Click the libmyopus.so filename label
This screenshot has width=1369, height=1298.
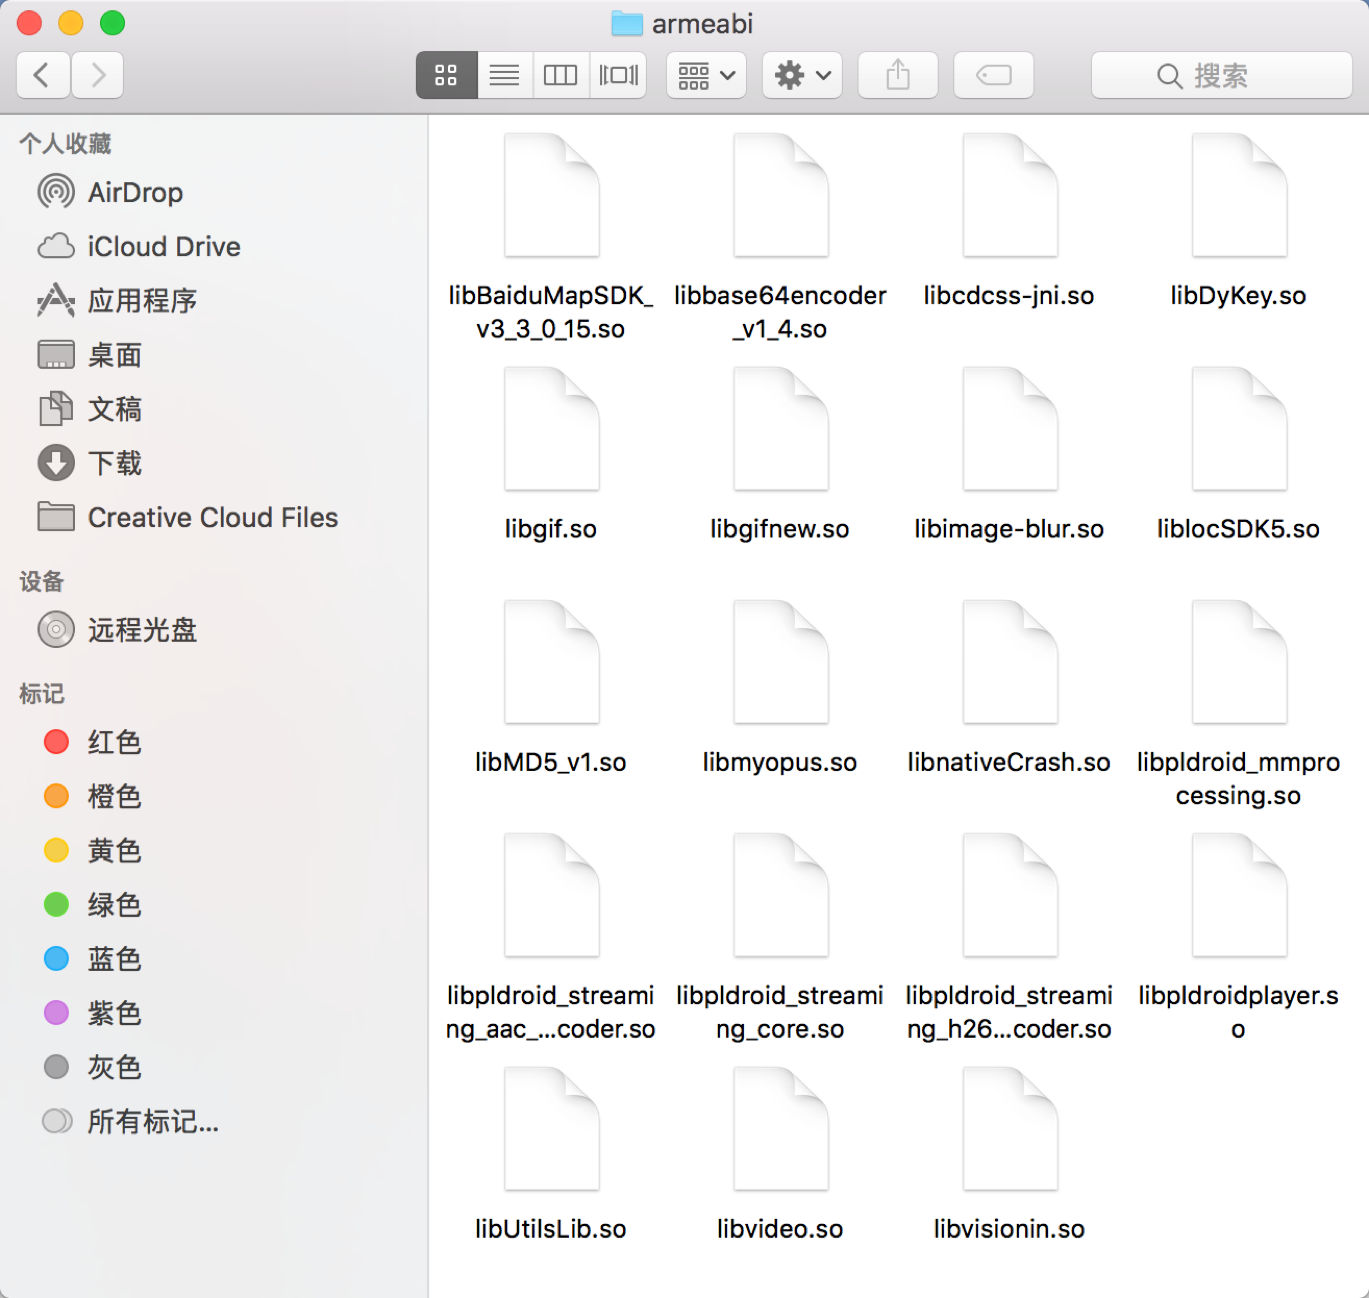point(780,762)
